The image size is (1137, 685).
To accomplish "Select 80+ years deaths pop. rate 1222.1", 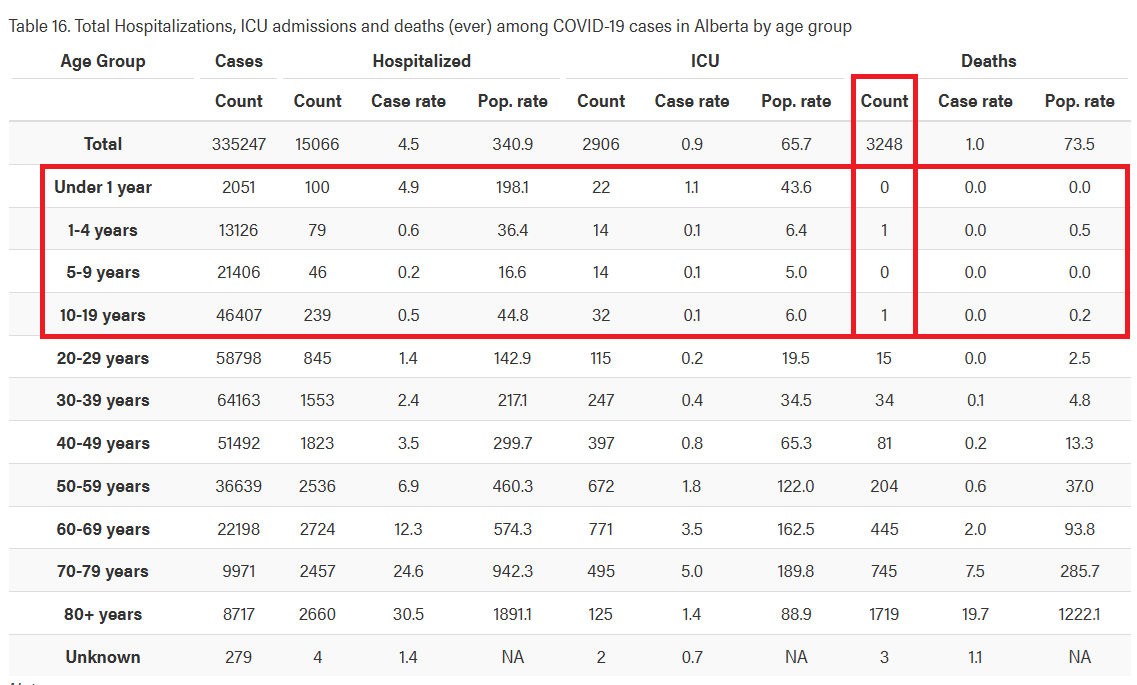I will pos(1079,615).
